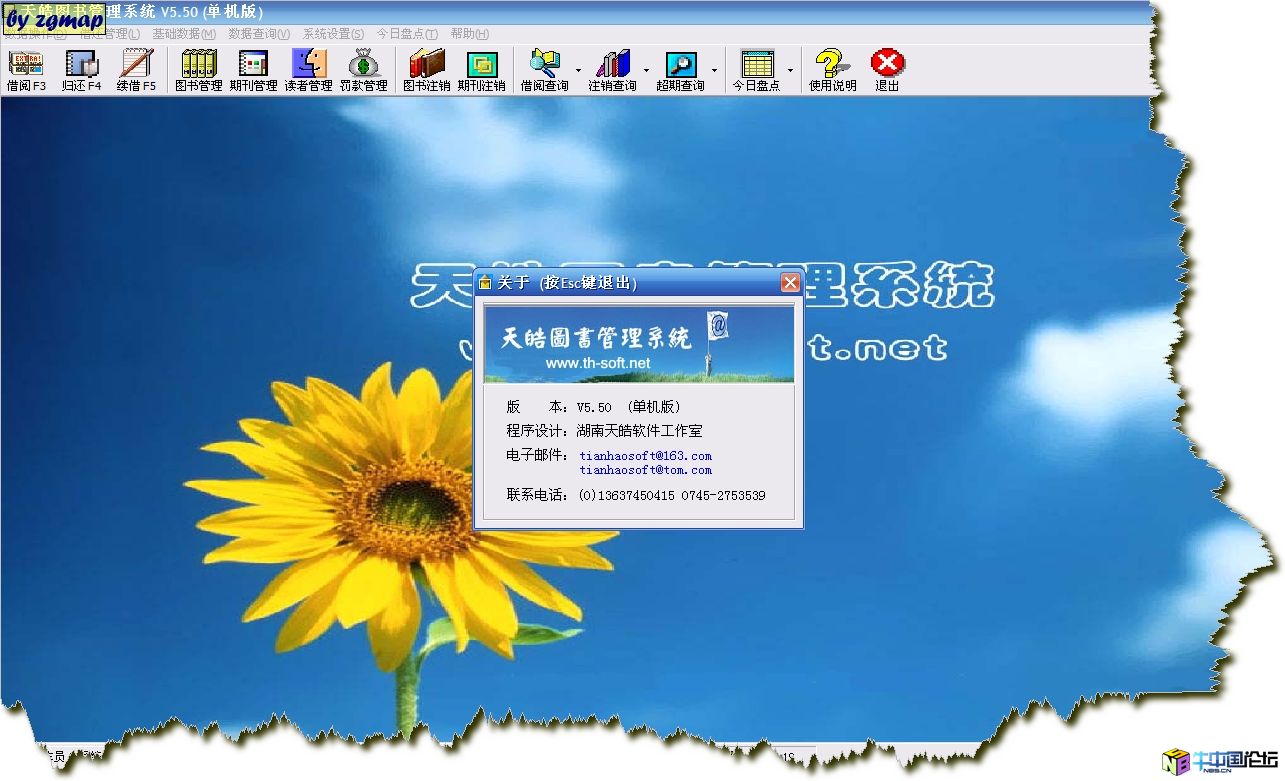Click version text V5.50 (单机版) in dialog
Screen dimensions: 1285x781
click(x=628, y=407)
